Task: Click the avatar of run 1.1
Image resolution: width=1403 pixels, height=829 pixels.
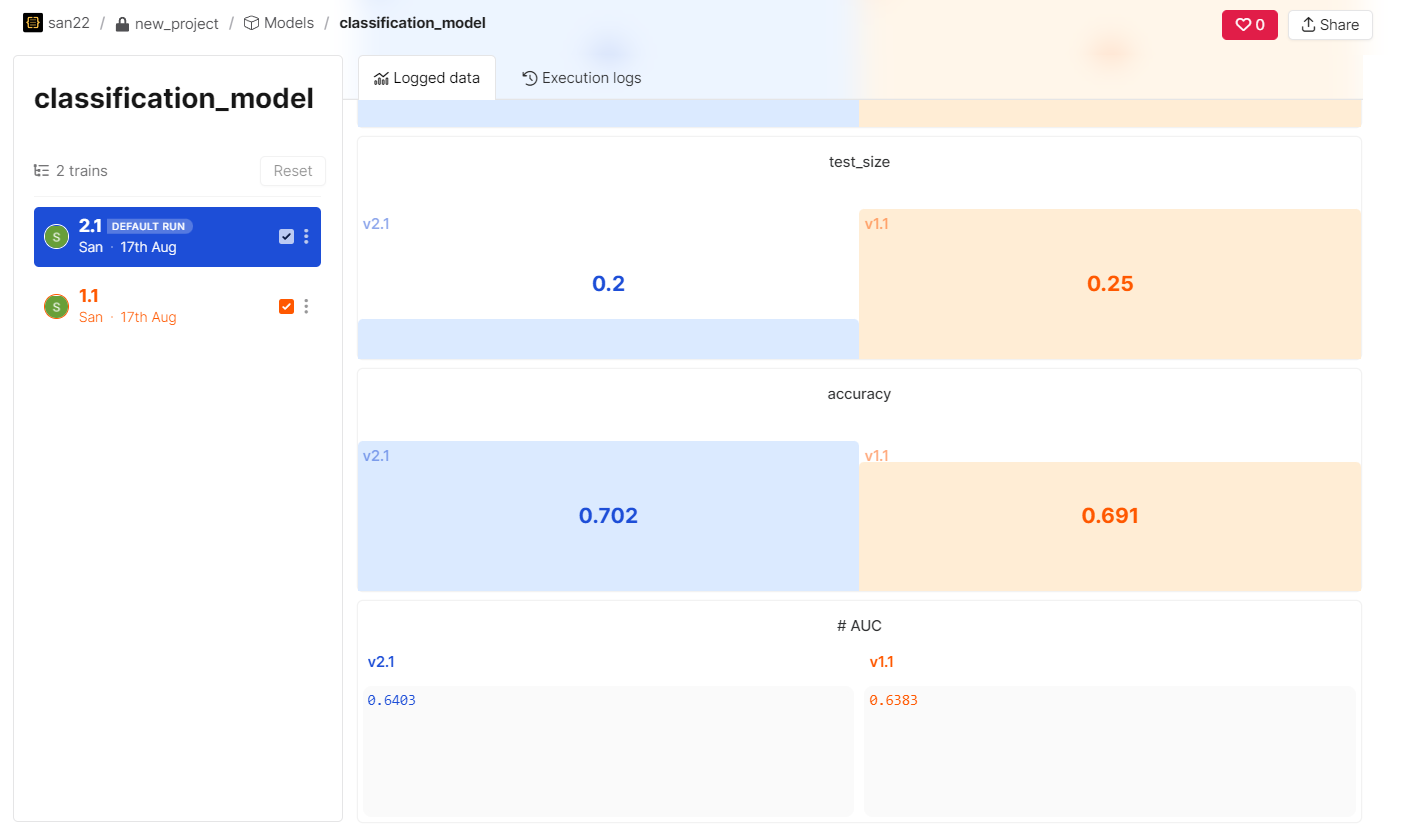Action: coord(56,307)
